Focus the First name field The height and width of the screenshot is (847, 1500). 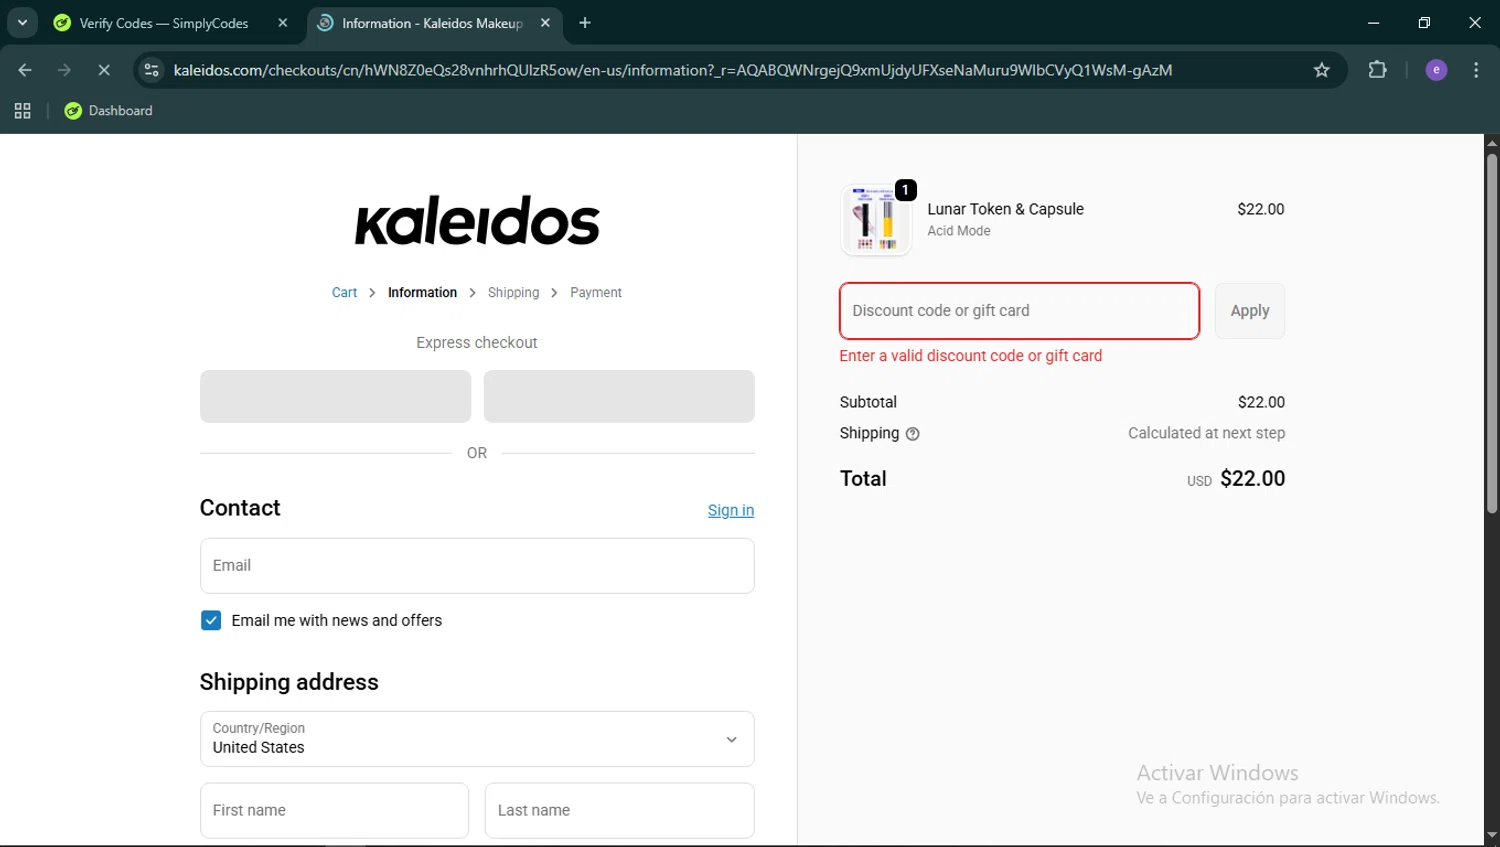[334, 811]
